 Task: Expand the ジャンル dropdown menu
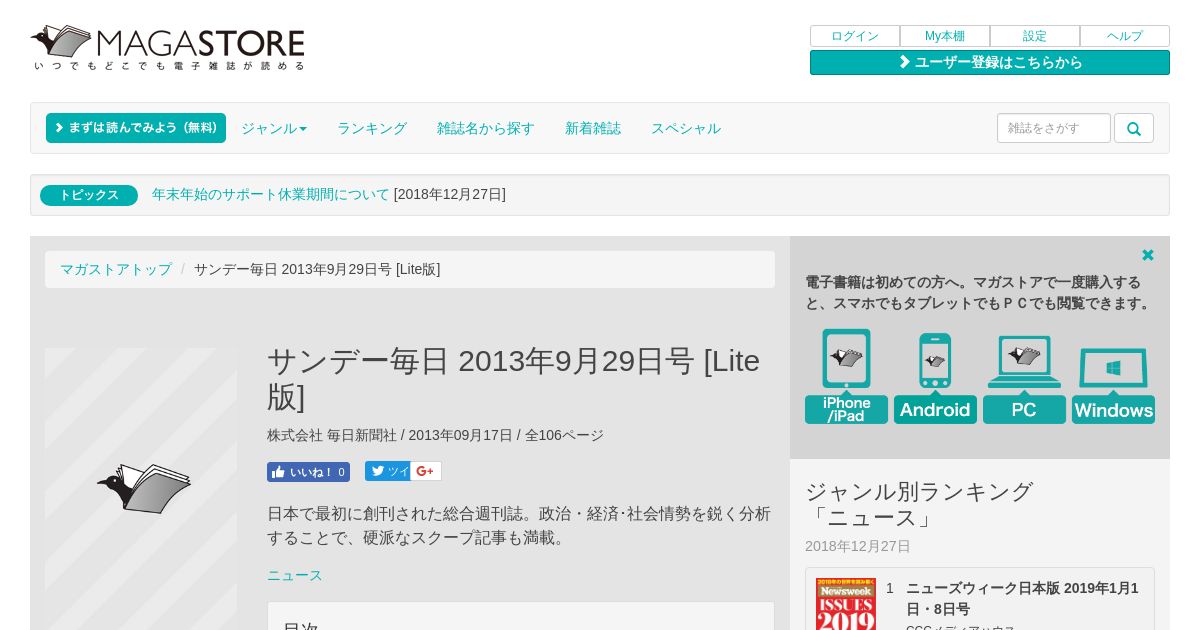(274, 128)
